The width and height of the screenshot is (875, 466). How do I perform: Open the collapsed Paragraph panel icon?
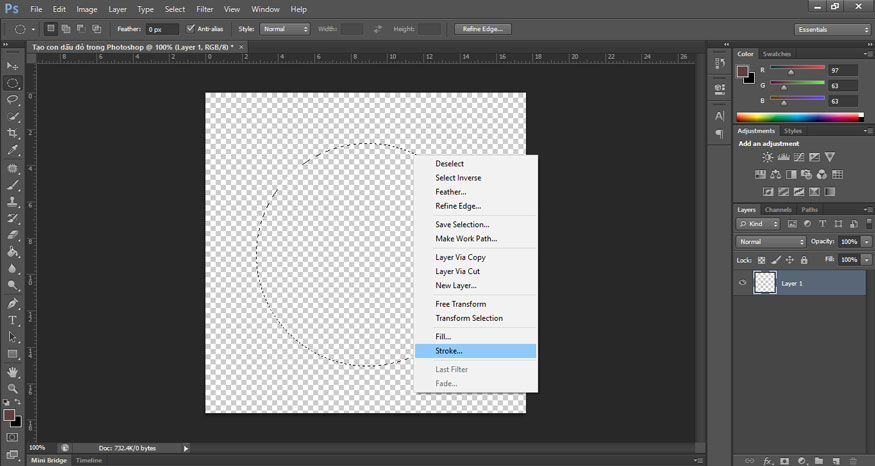coord(720,134)
